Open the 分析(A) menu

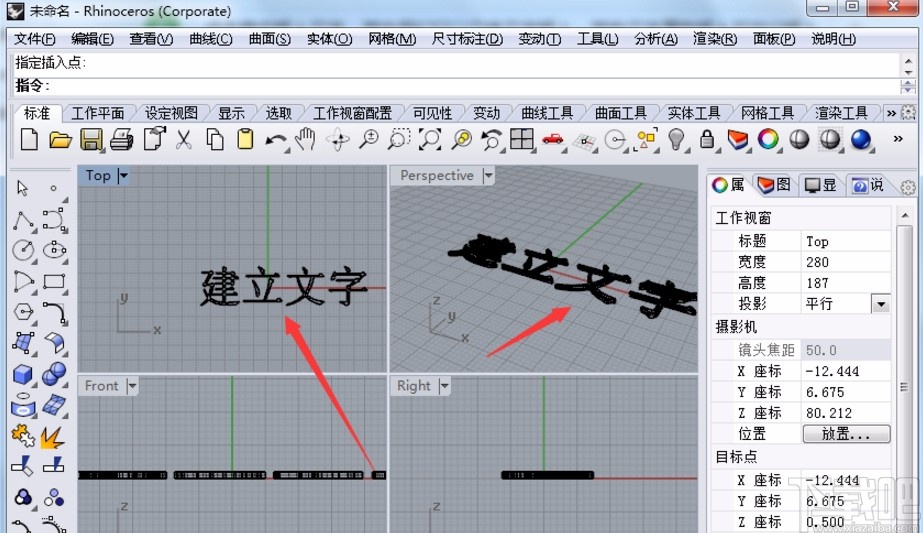tap(656, 39)
